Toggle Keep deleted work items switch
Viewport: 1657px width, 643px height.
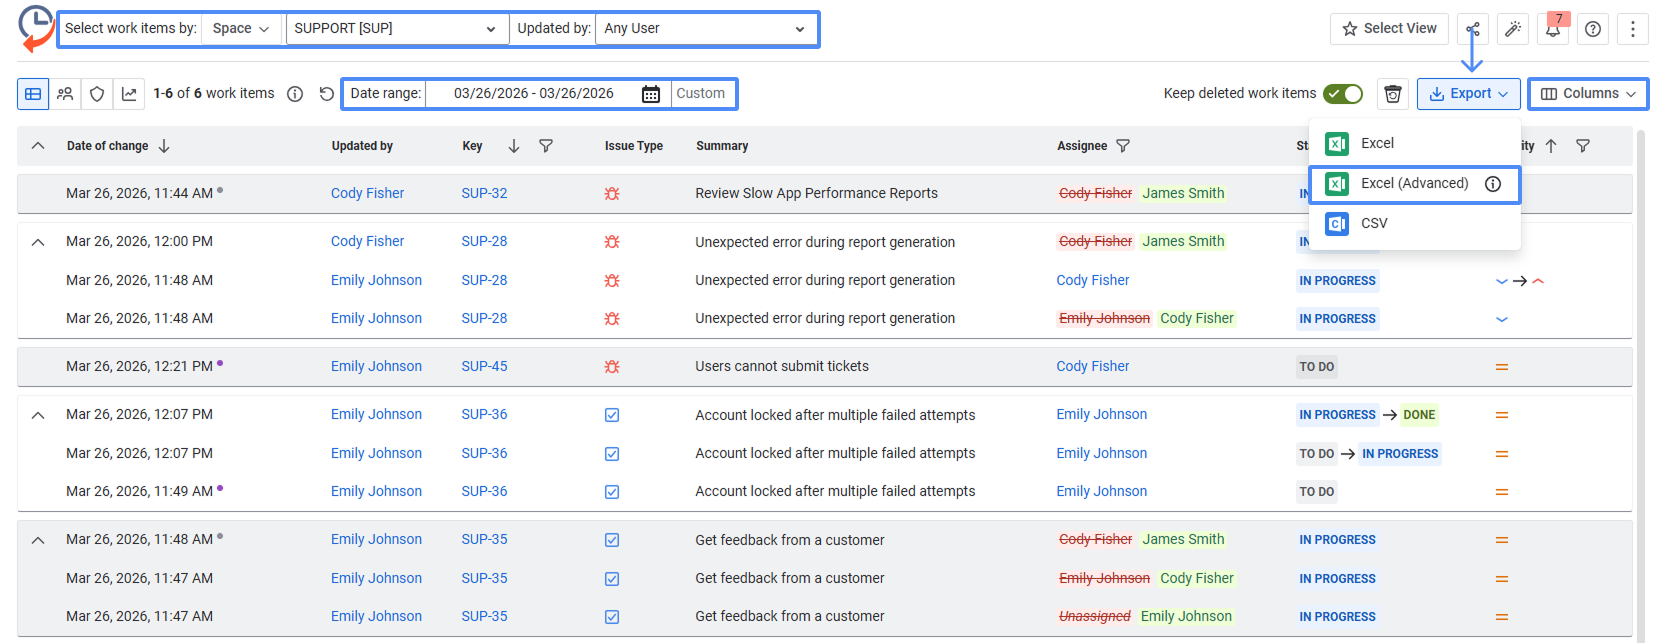pyautogui.click(x=1343, y=94)
